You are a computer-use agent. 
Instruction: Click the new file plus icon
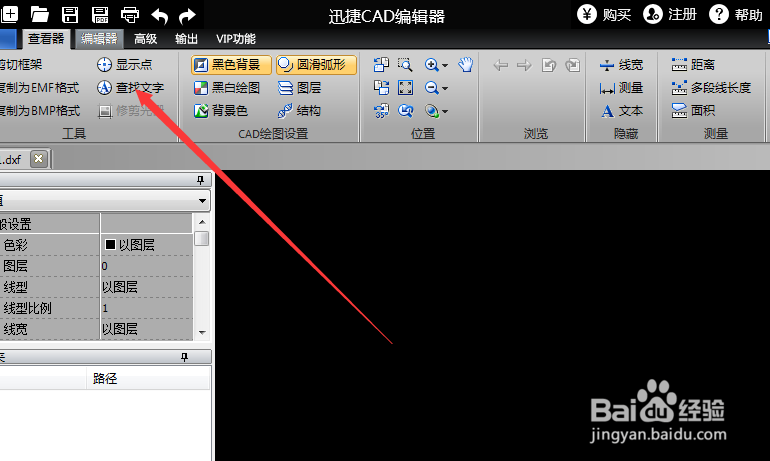[x=9, y=15]
